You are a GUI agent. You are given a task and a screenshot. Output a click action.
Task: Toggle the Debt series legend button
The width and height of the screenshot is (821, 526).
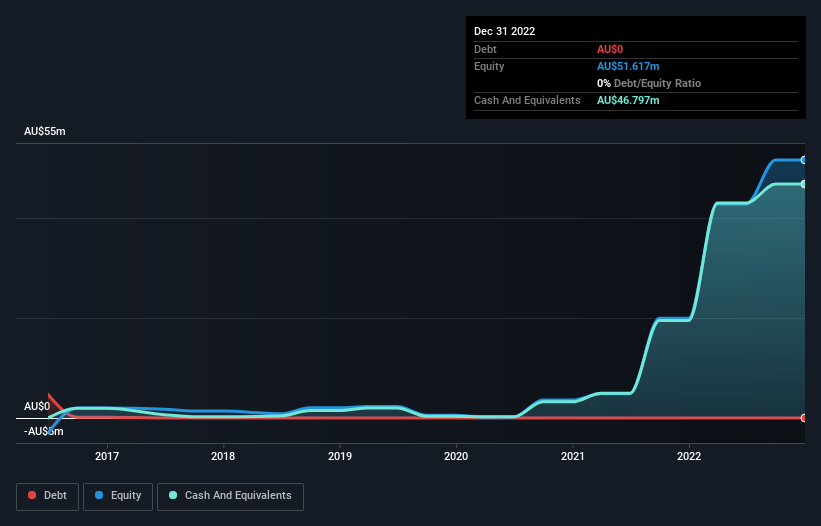pyautogui.click(x=47, y=496)
